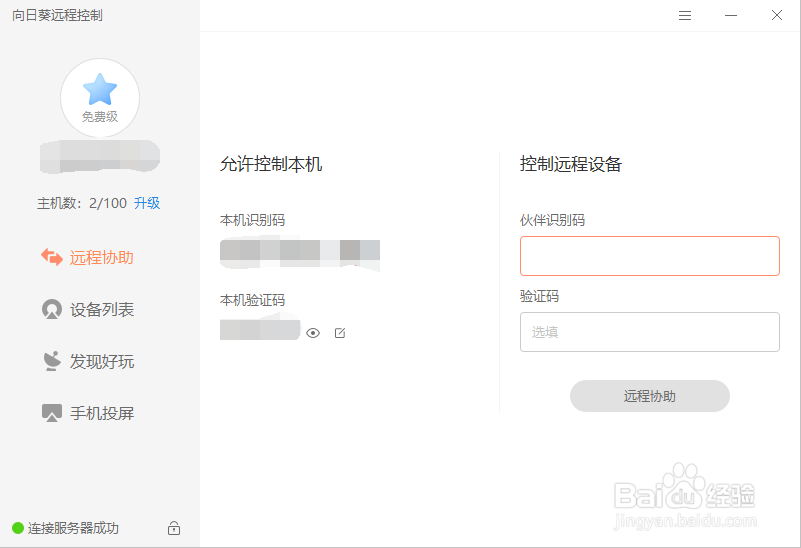Switch to 手机投屏 section

[87, 413]
